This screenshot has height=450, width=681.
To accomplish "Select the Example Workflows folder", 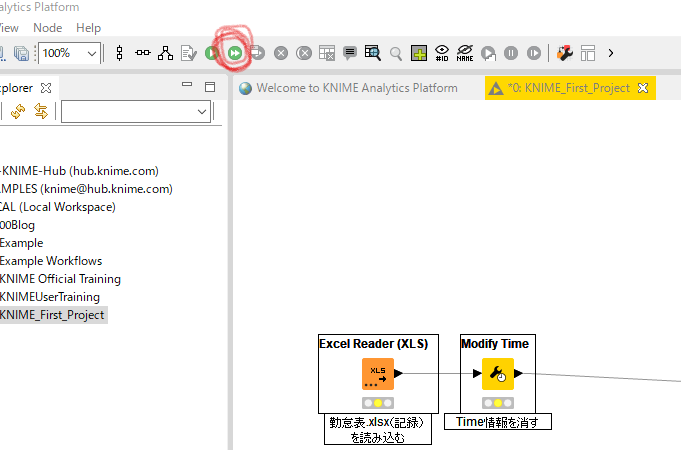I will point(51,261).
